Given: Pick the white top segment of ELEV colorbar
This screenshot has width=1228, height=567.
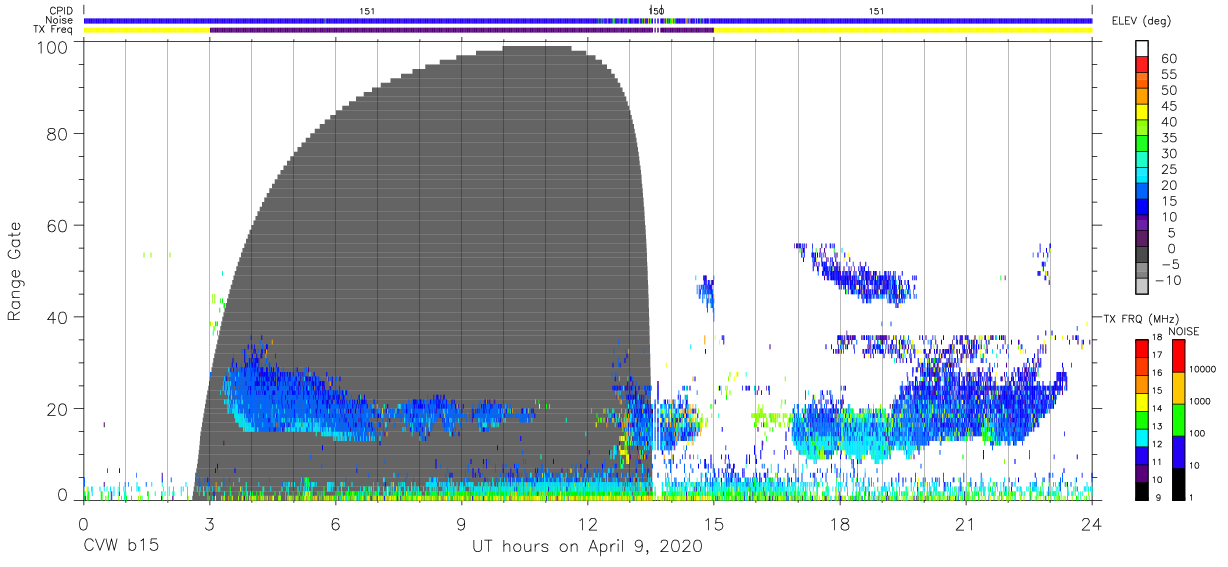Looking at the screenshot, I should tap(1144, 48).
